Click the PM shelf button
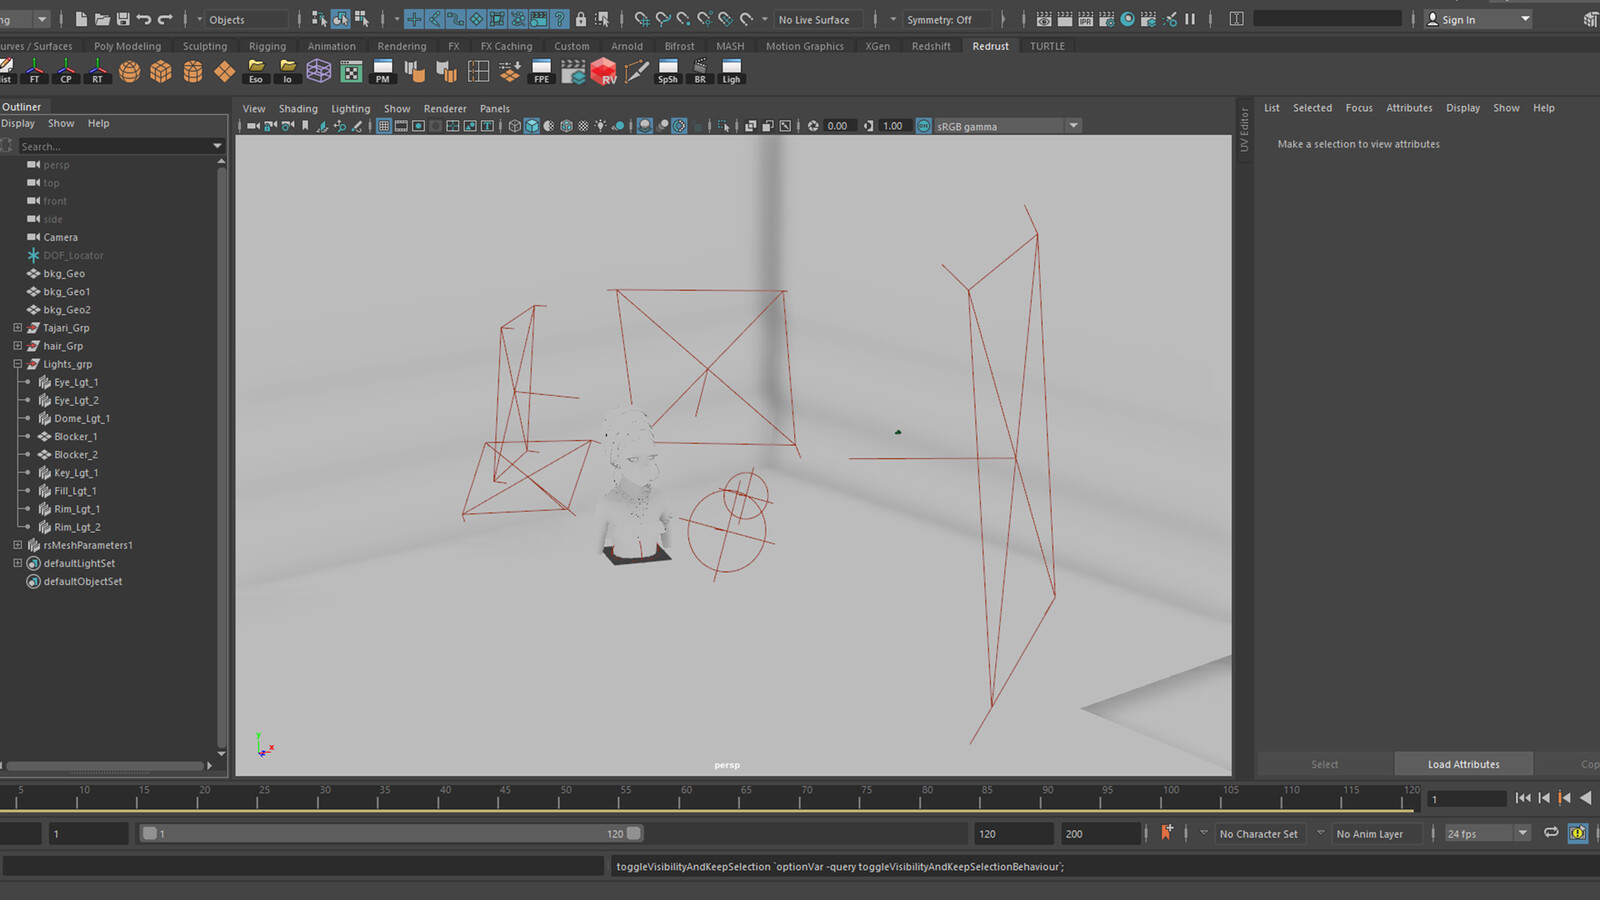Screen dimensions: 1600x900 [383, 72]
